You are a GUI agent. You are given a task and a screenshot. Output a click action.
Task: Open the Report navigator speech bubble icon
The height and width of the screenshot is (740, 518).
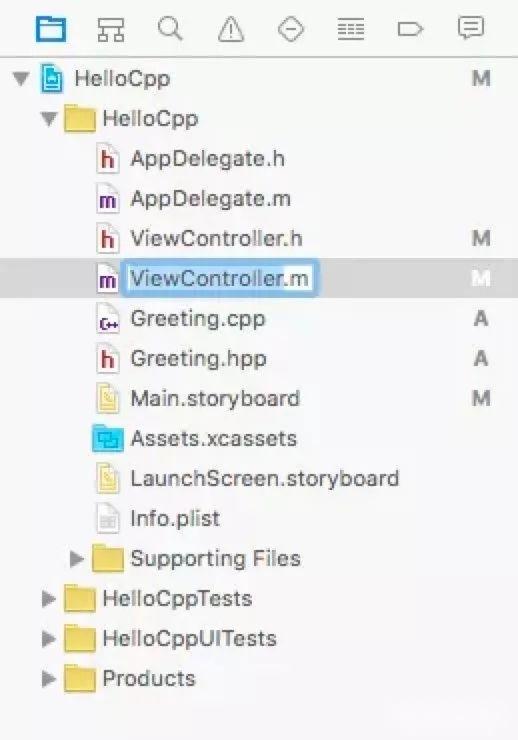[x=471, y=28]
